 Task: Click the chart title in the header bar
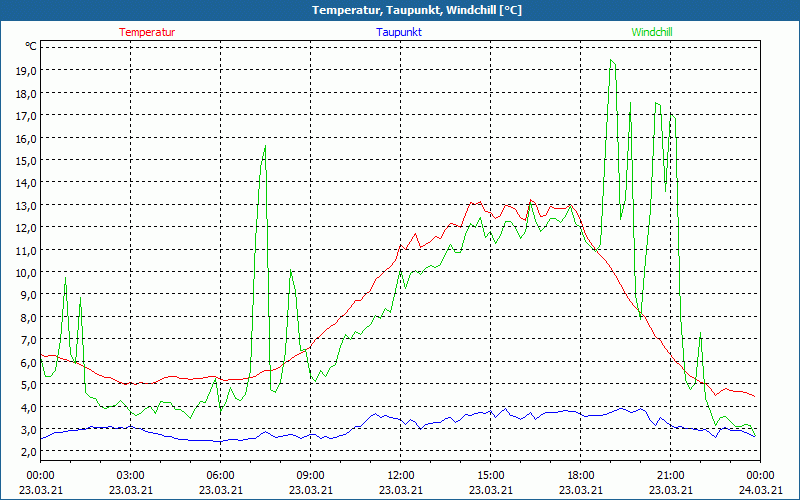(x=400, y=10)
